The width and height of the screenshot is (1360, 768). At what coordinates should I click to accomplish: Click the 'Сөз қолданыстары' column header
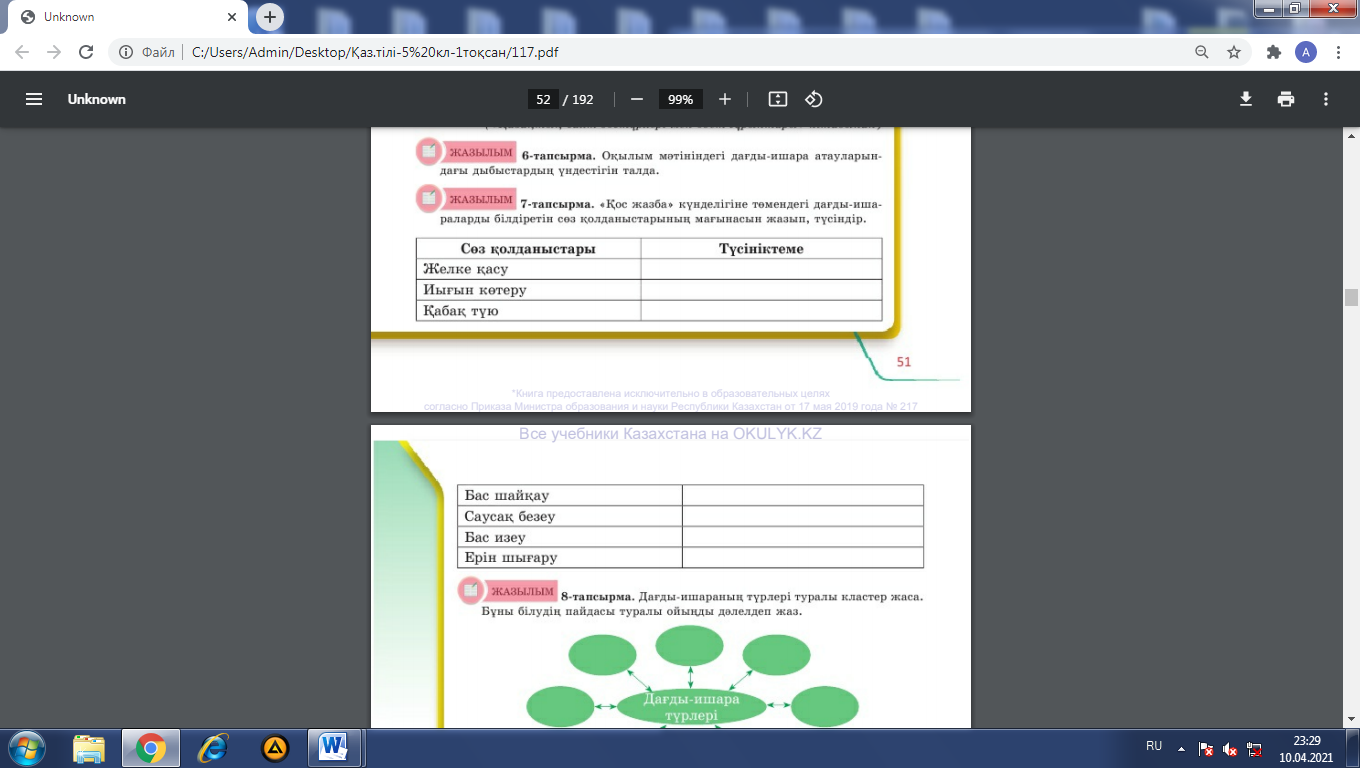528,248
